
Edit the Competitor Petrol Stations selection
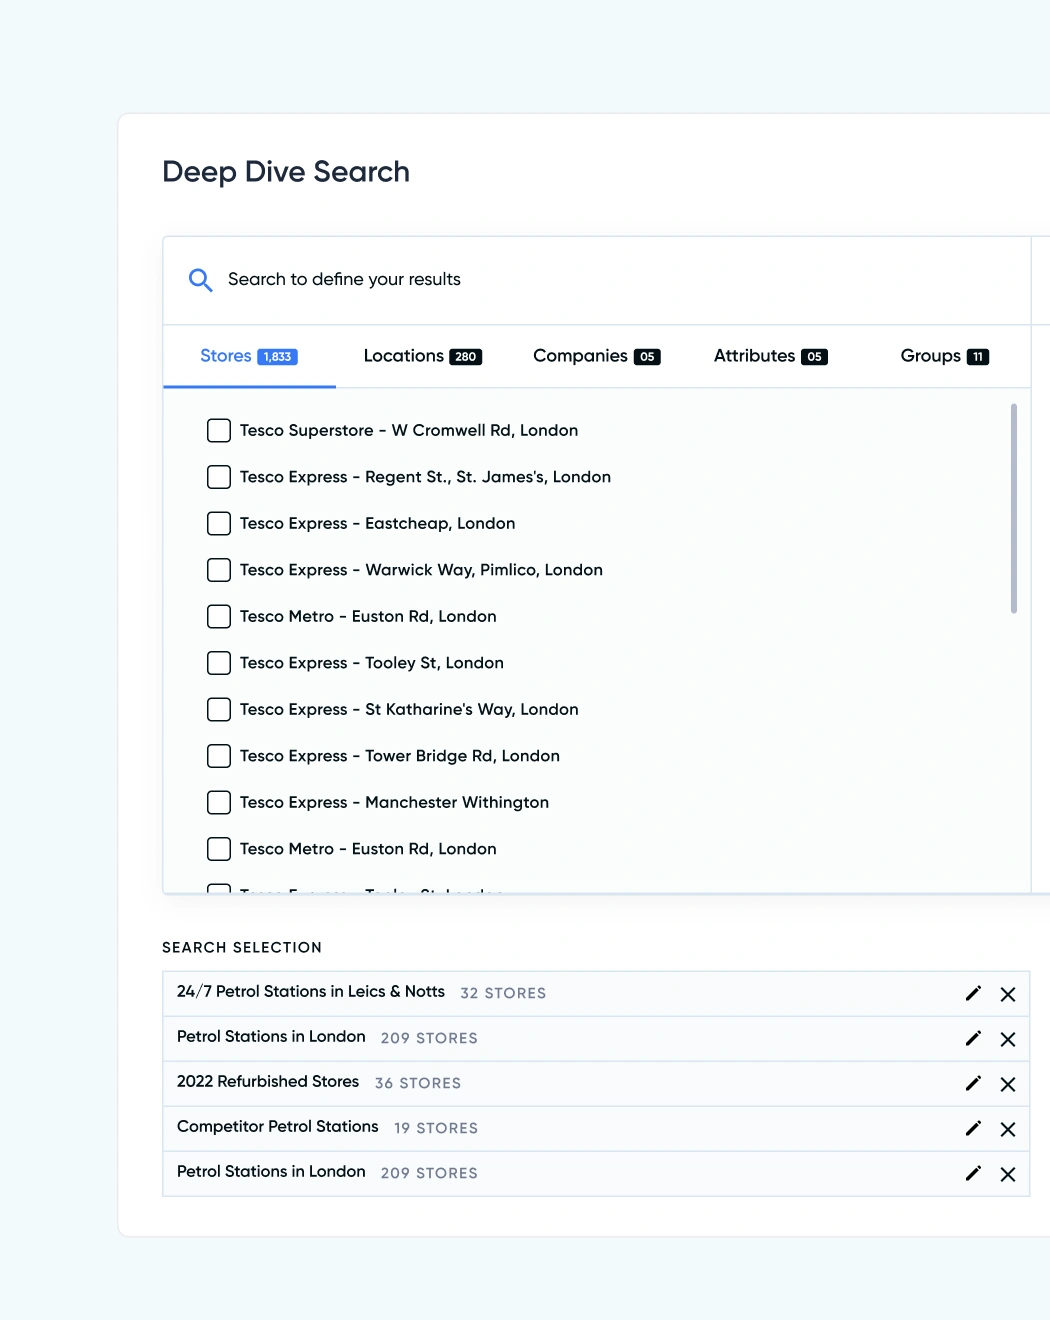click(x=973, y=1128)
